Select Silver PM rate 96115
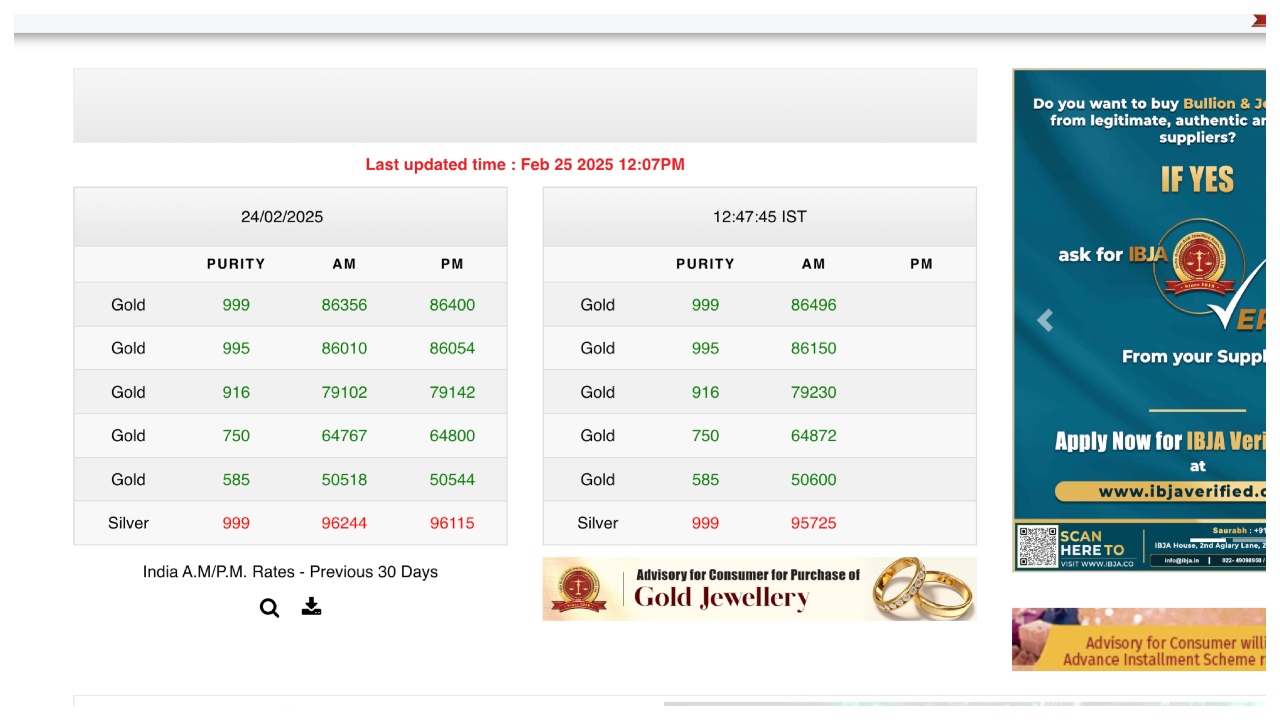The height and width of the screenshot is (720, 1280). tap(452, 523)
